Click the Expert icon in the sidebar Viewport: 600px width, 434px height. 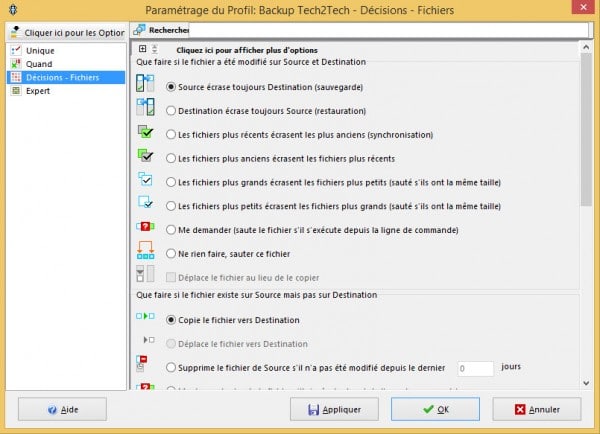pyautogui.click(x=16, y=90)
